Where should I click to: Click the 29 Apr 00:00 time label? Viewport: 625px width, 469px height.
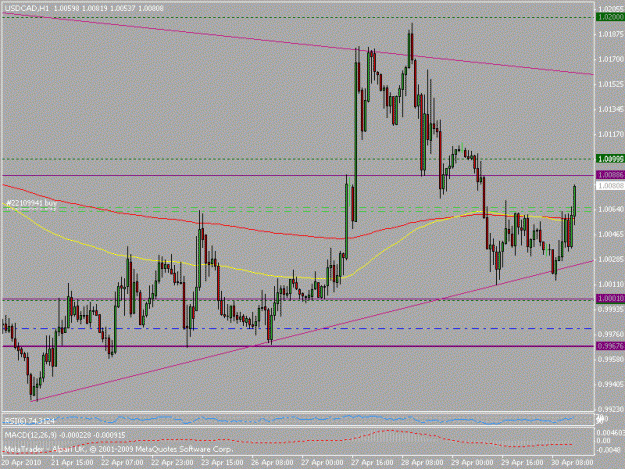click(x=472, y=462)
